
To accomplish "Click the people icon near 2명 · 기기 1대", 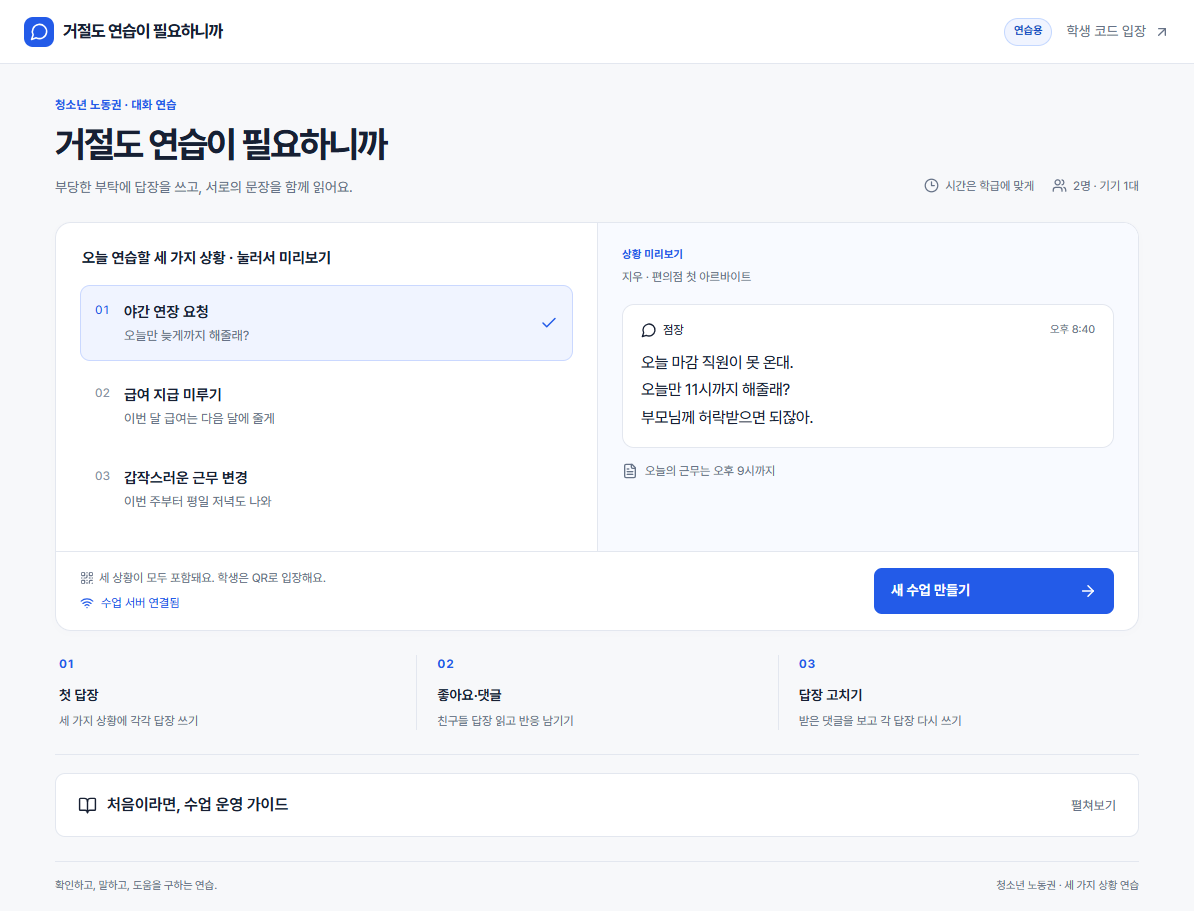I will coord(1058,186).
